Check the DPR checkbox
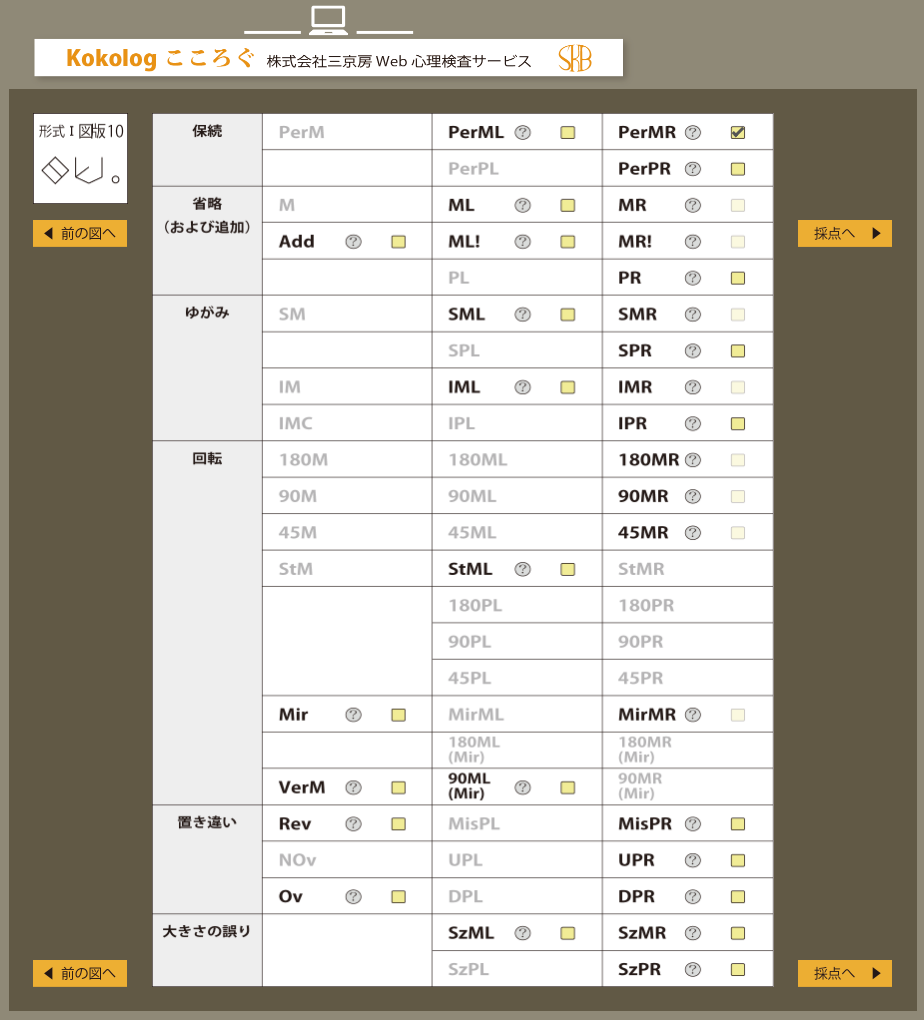Viewport: 924px width, 1020px height. click(x=738, y=897)
